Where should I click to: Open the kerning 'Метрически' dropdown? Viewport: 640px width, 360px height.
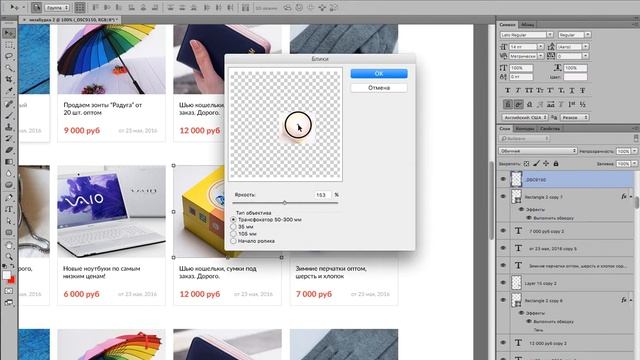540,56
